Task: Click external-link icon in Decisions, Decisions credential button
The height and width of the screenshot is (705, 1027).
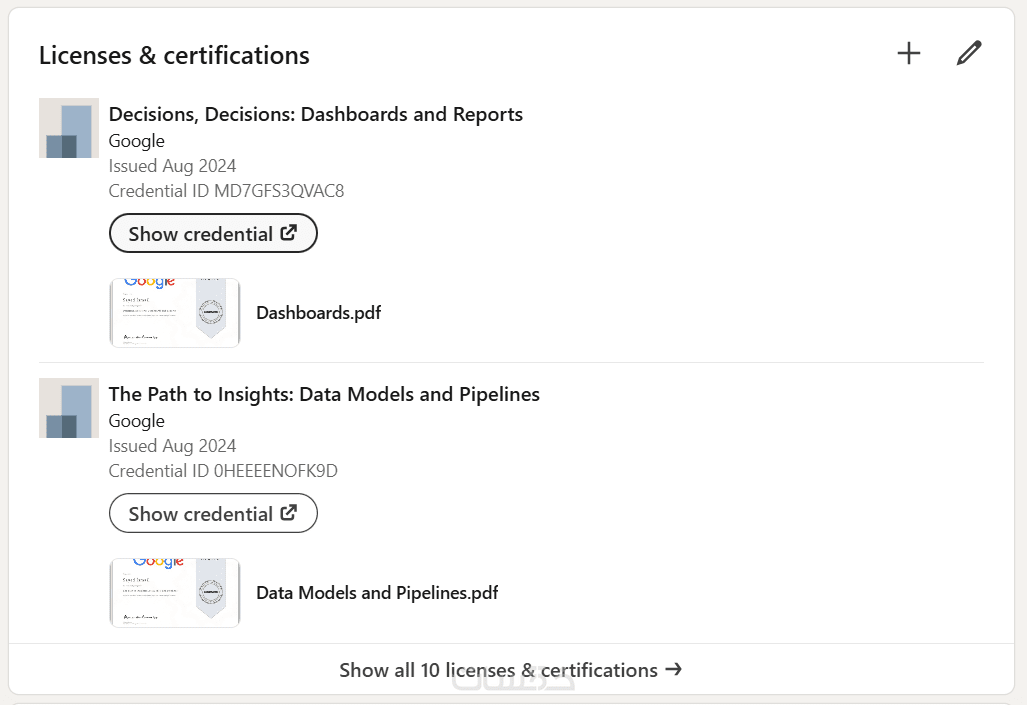Action: click(x=289, y=233)
